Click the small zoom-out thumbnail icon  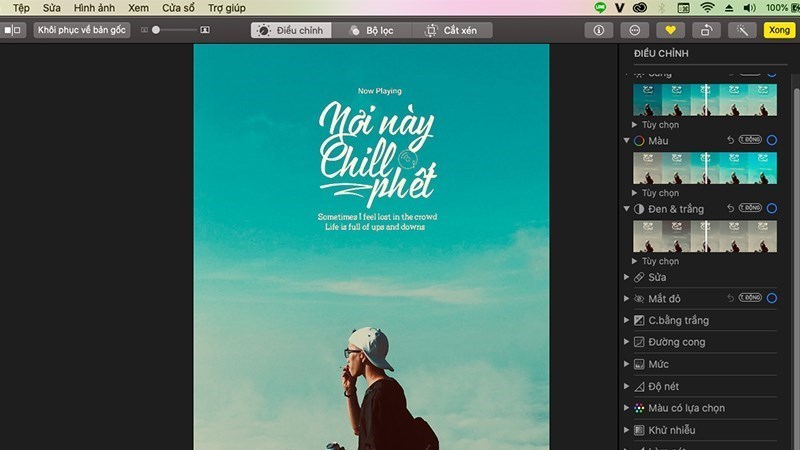pyautogui.click(x=144, y=30)
